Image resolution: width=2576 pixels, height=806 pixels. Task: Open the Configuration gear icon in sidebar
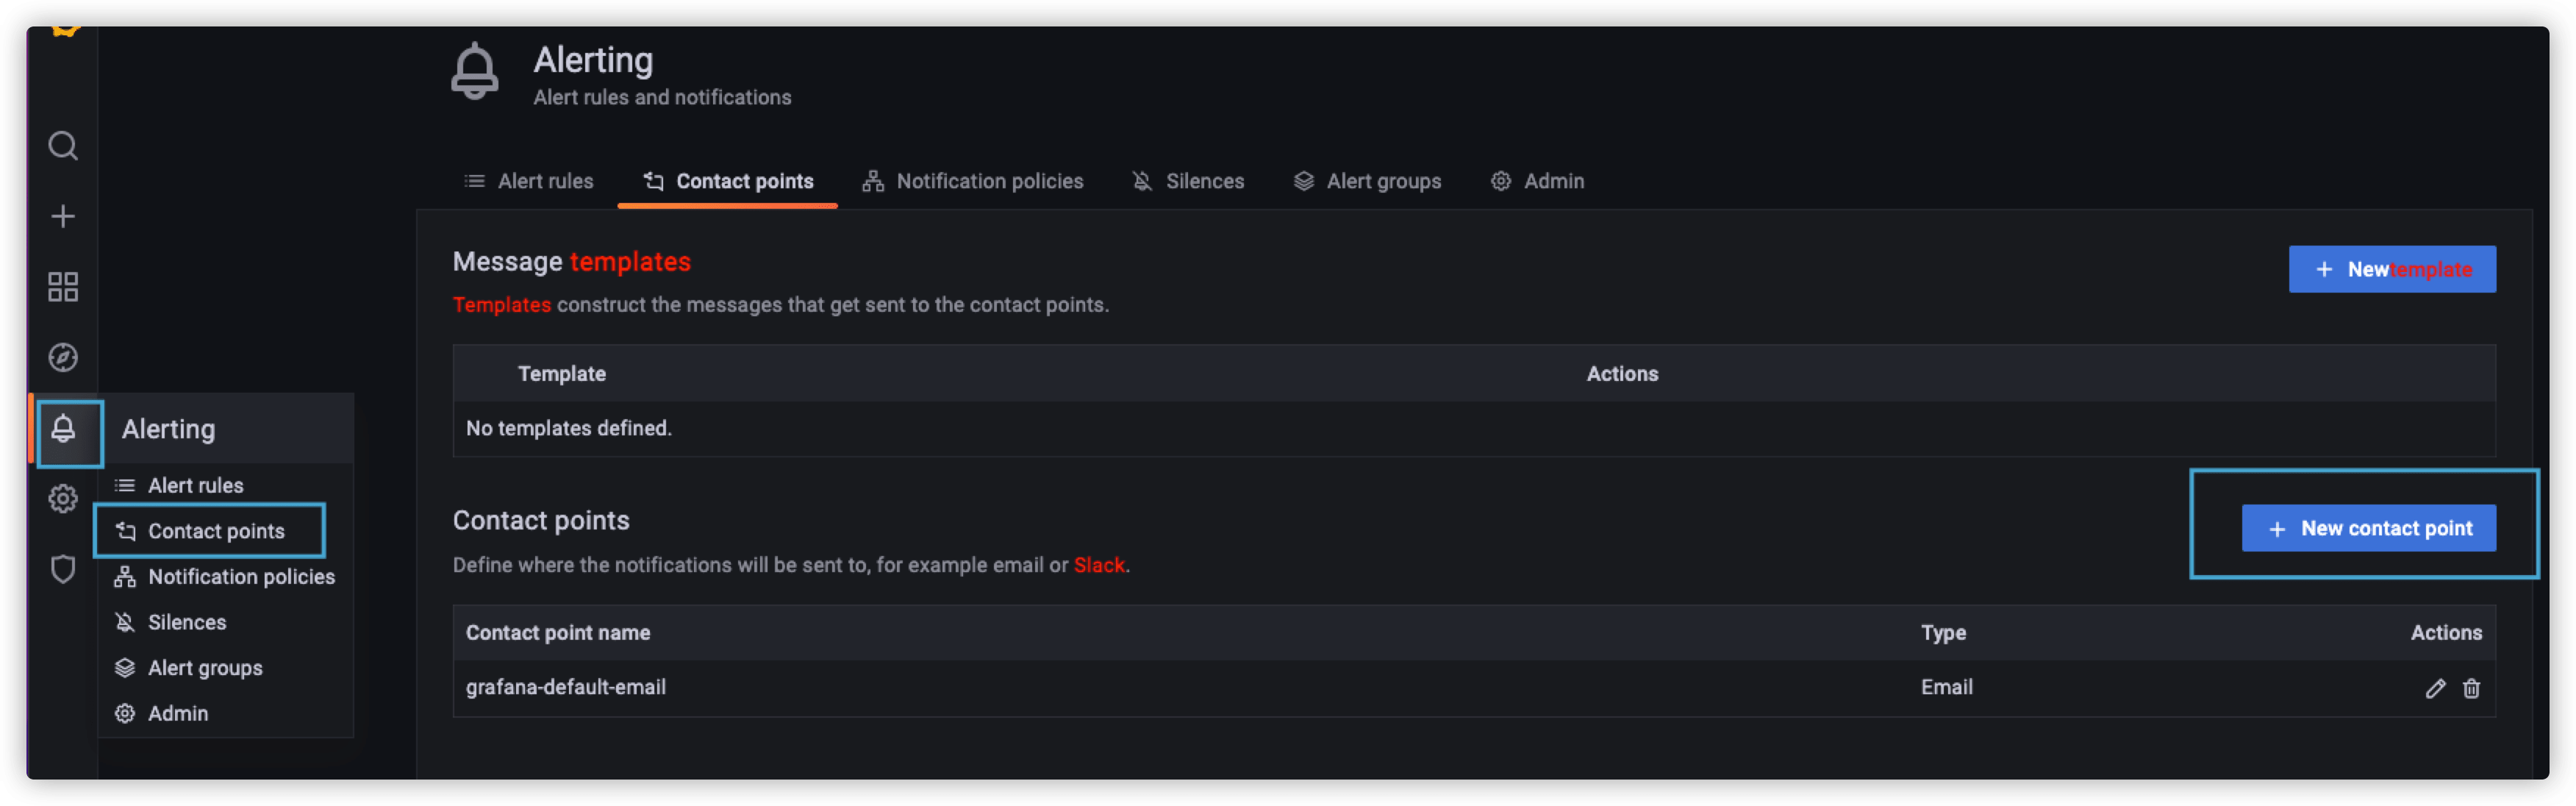[63, 498]
